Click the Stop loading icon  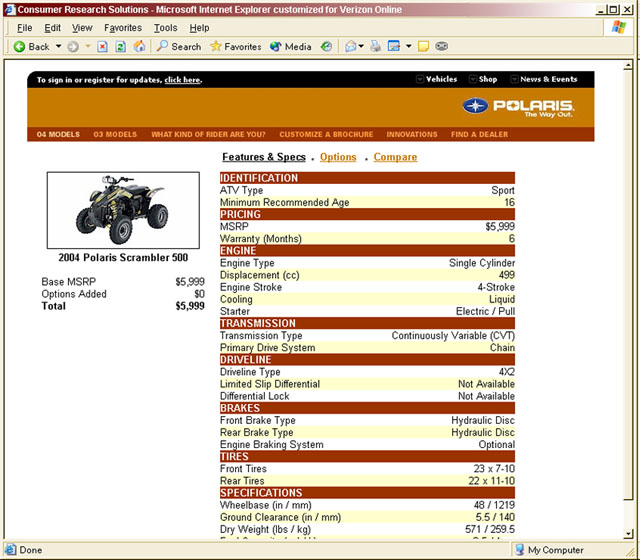click(102, 47)
